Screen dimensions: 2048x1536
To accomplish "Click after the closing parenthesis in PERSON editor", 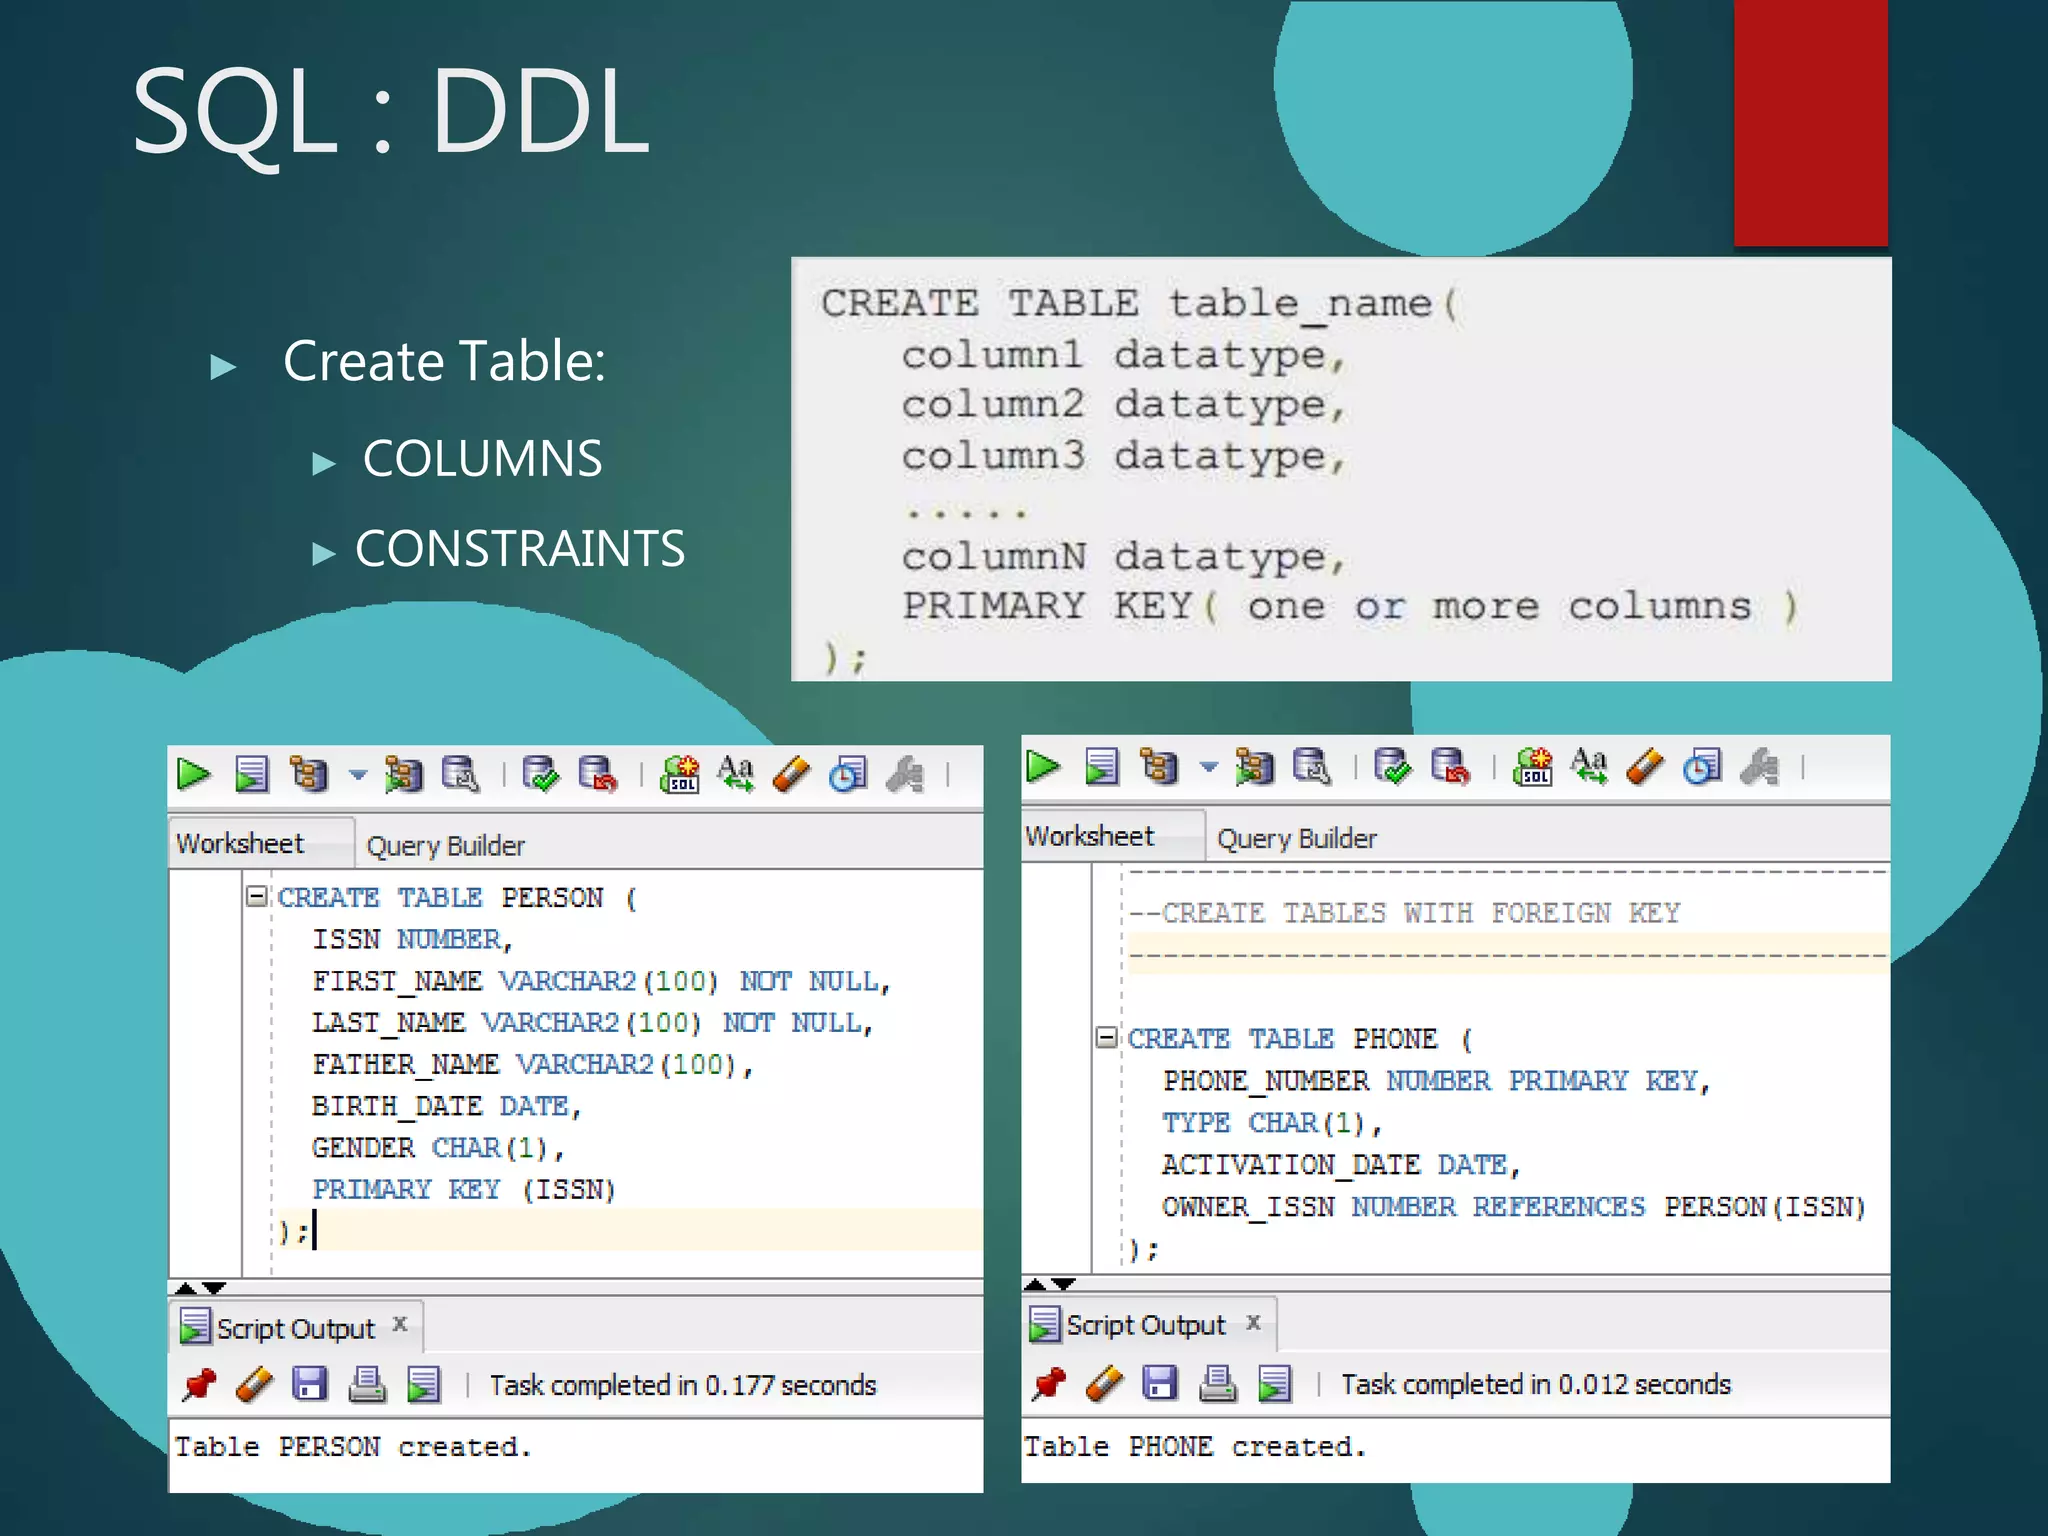I will click(313, 1231).
